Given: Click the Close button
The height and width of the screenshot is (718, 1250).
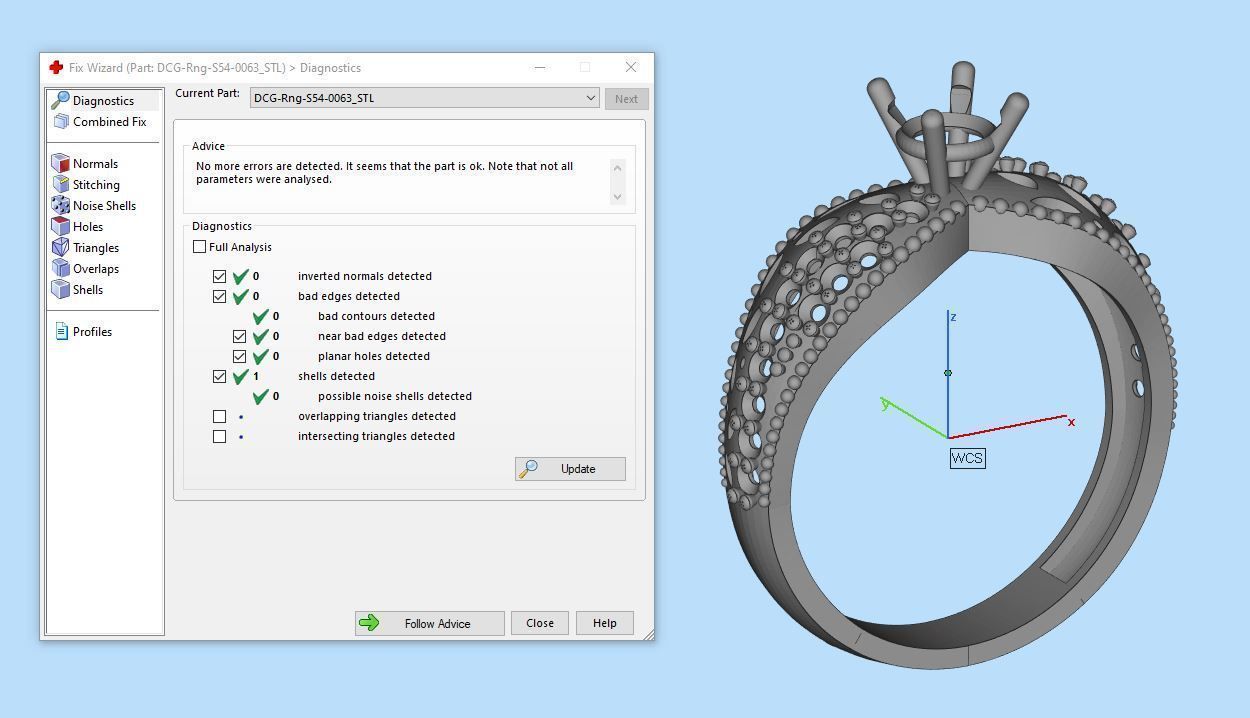Looking at the screenshot, I should click(x=540, y=622).
